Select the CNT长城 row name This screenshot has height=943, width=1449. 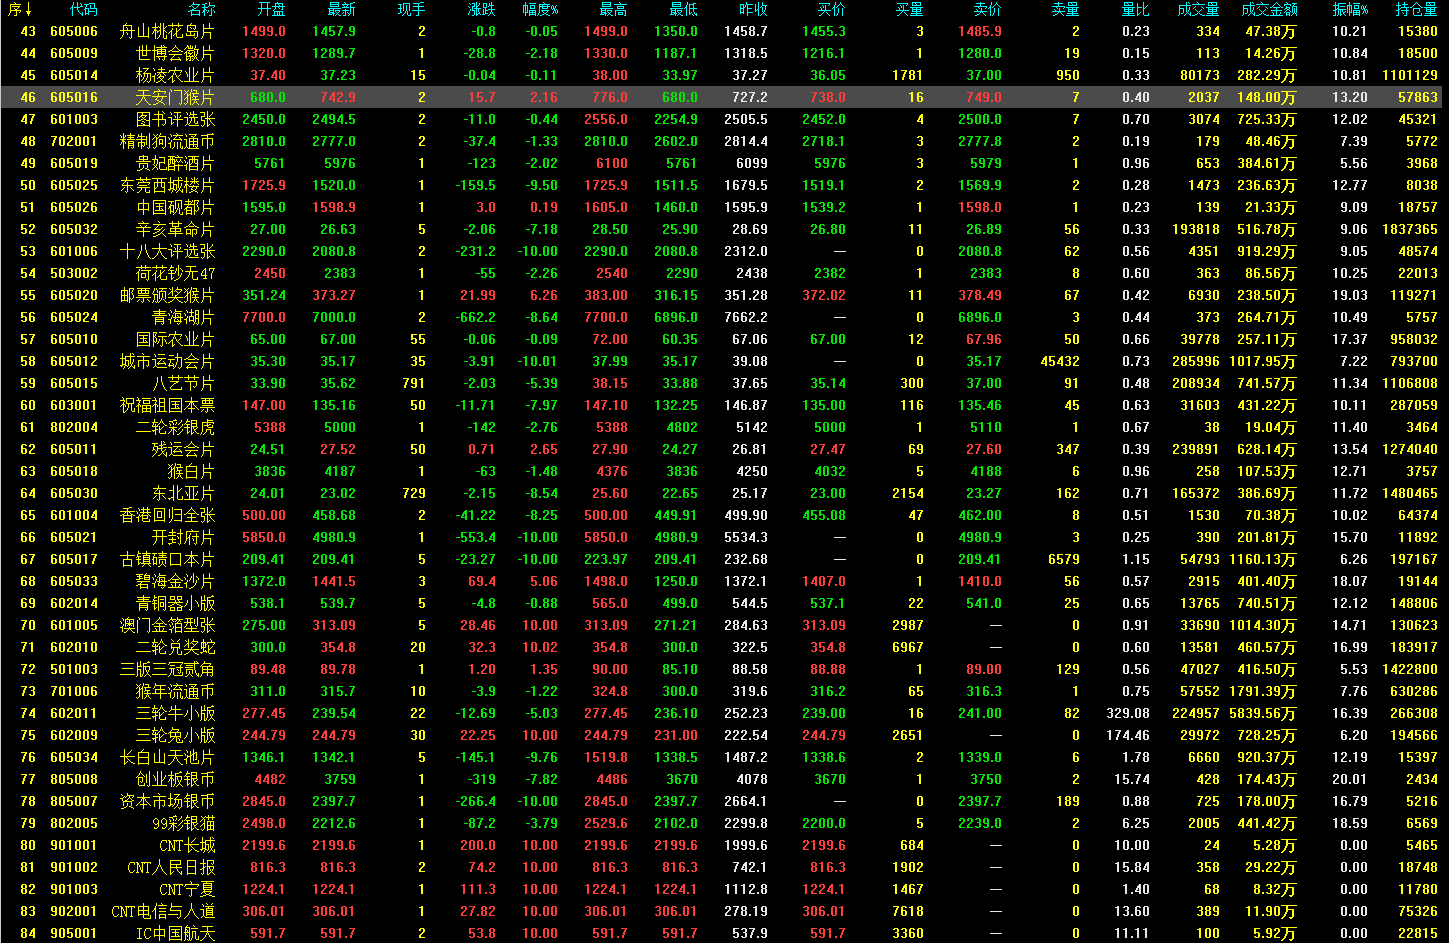point(187,845)
